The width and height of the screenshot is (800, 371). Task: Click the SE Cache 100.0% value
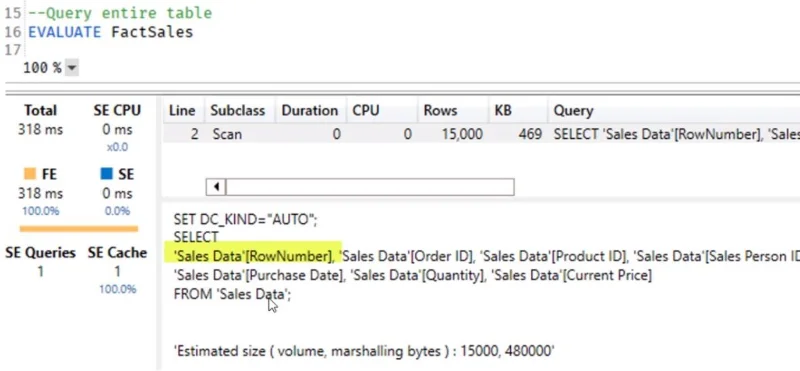tap(117, 289)
